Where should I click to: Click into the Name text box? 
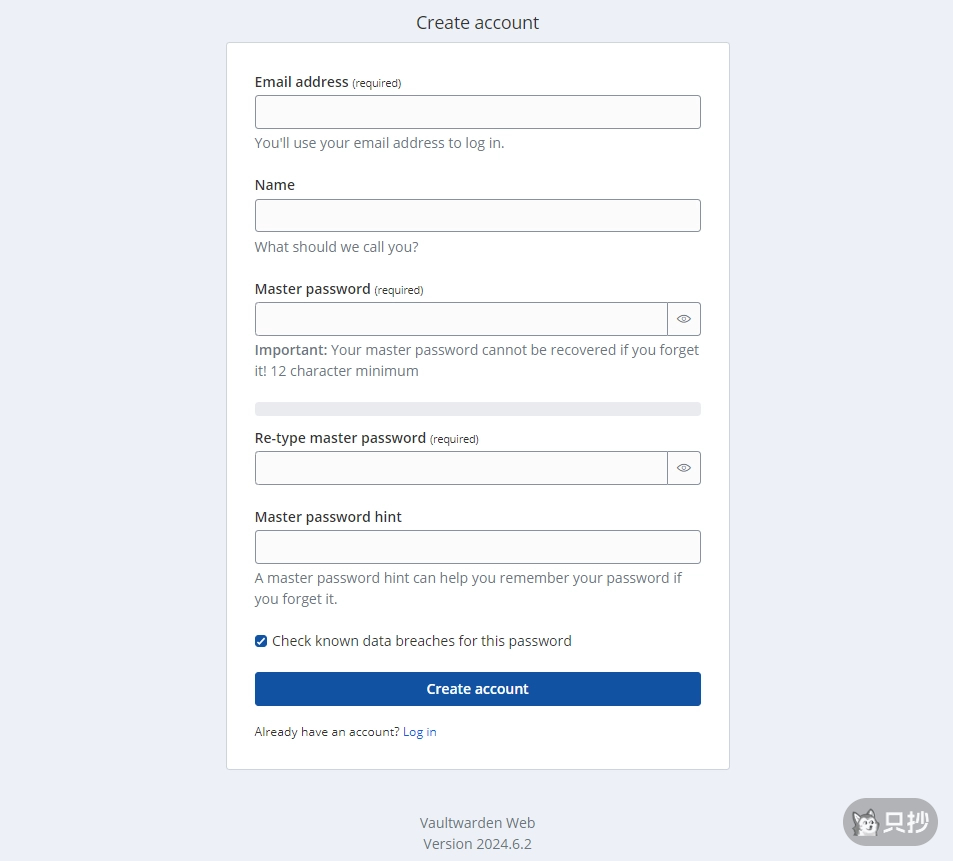(x=477, y=216)
